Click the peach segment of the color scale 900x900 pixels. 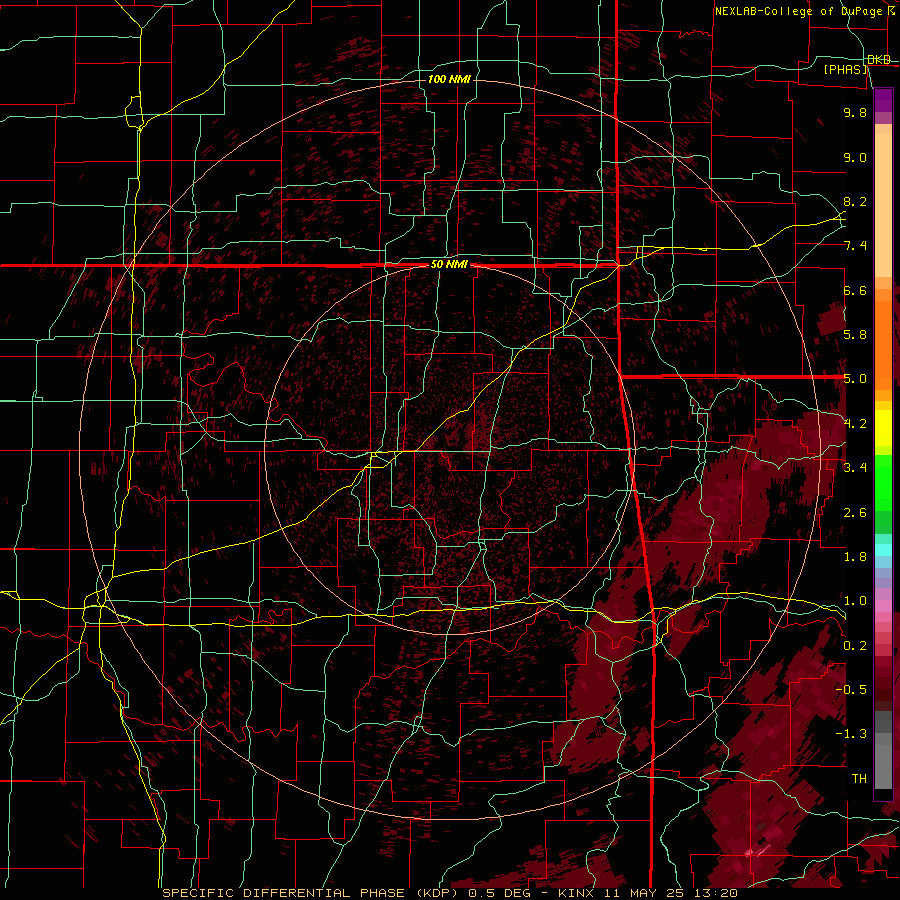(x=883, y=201)
